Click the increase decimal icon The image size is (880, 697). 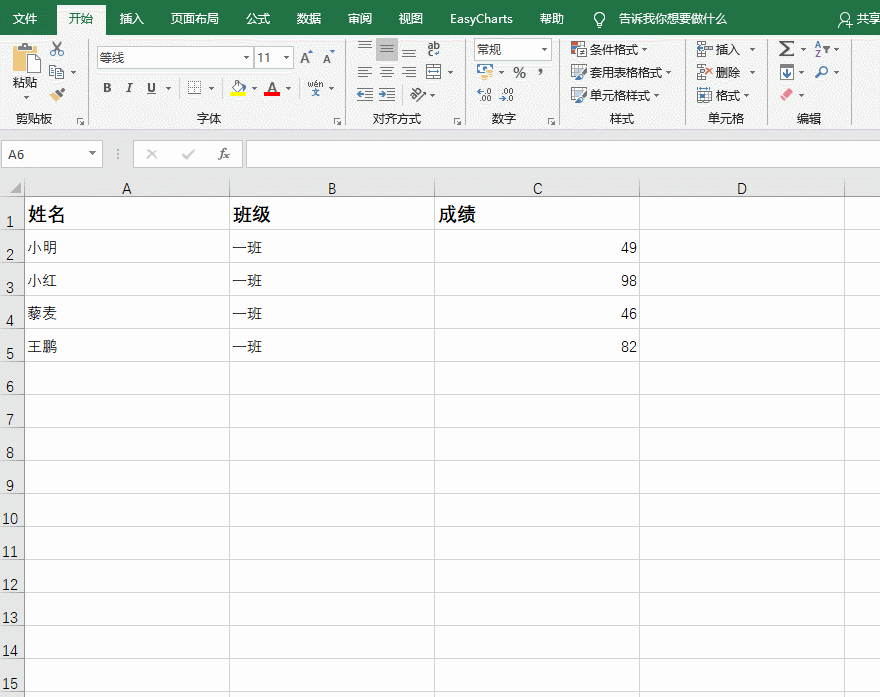[x=484, y=94]
